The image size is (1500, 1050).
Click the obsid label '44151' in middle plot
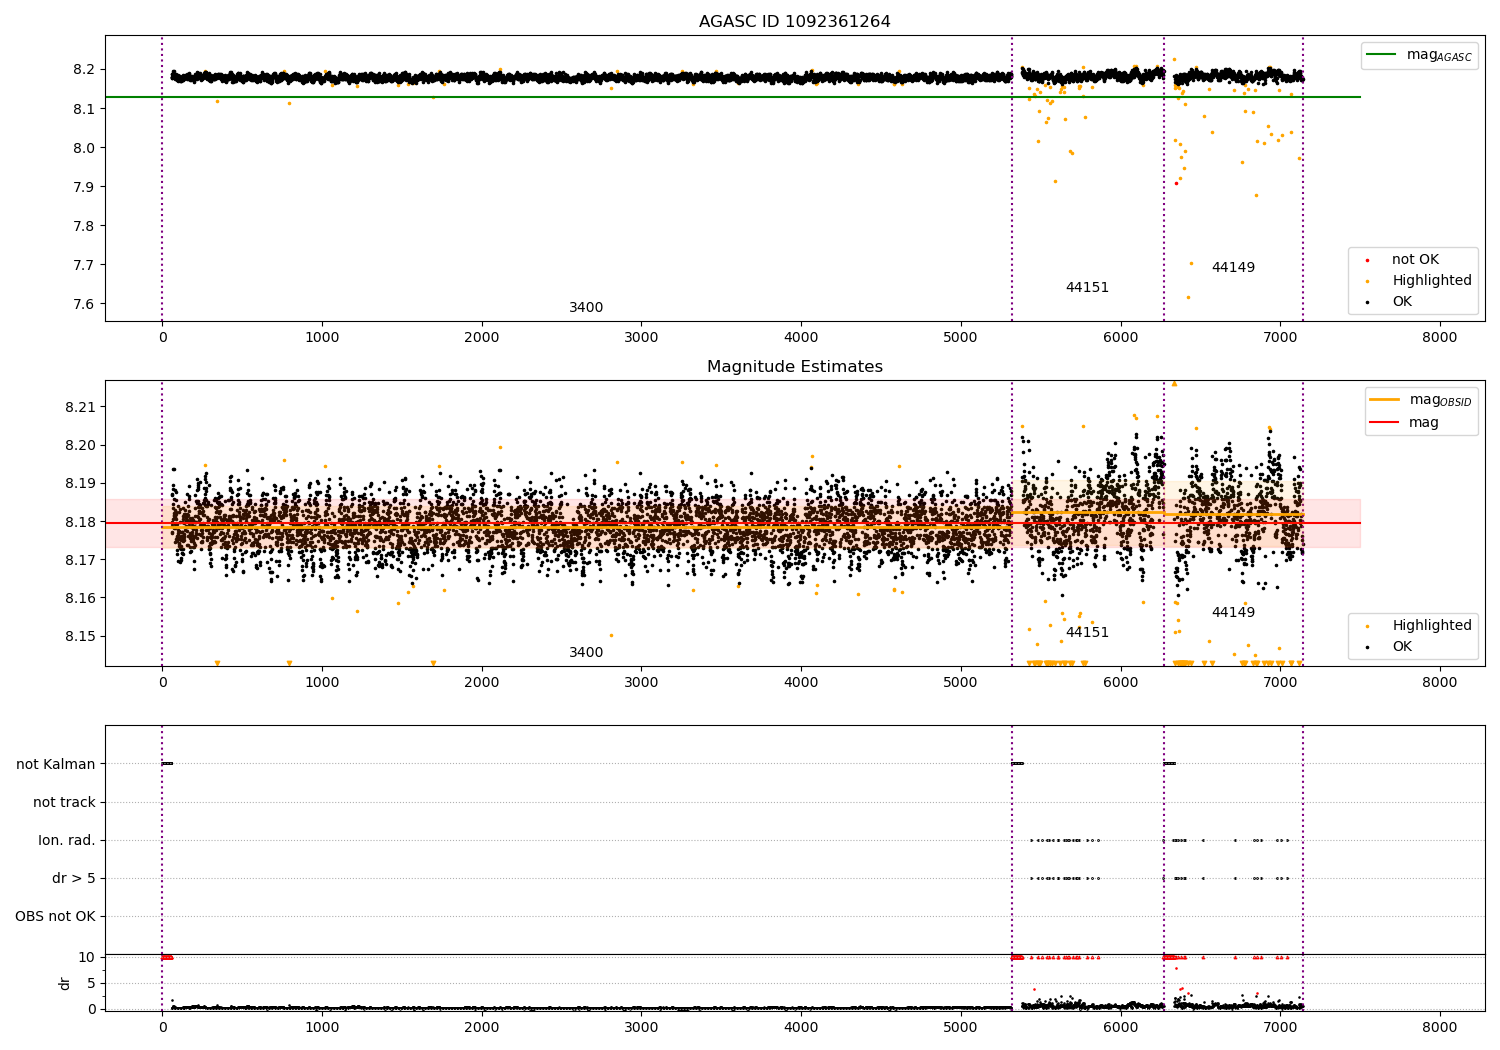[x=1087, y=633]
